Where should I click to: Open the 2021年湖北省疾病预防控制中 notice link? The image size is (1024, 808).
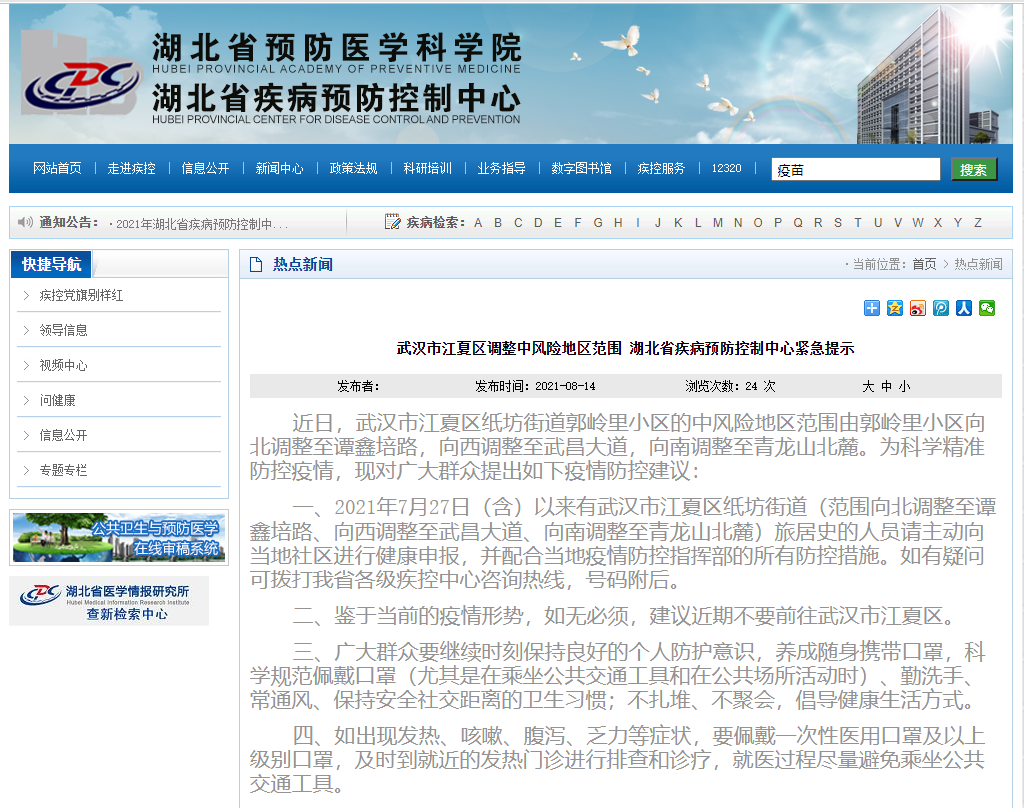point(202,224)
